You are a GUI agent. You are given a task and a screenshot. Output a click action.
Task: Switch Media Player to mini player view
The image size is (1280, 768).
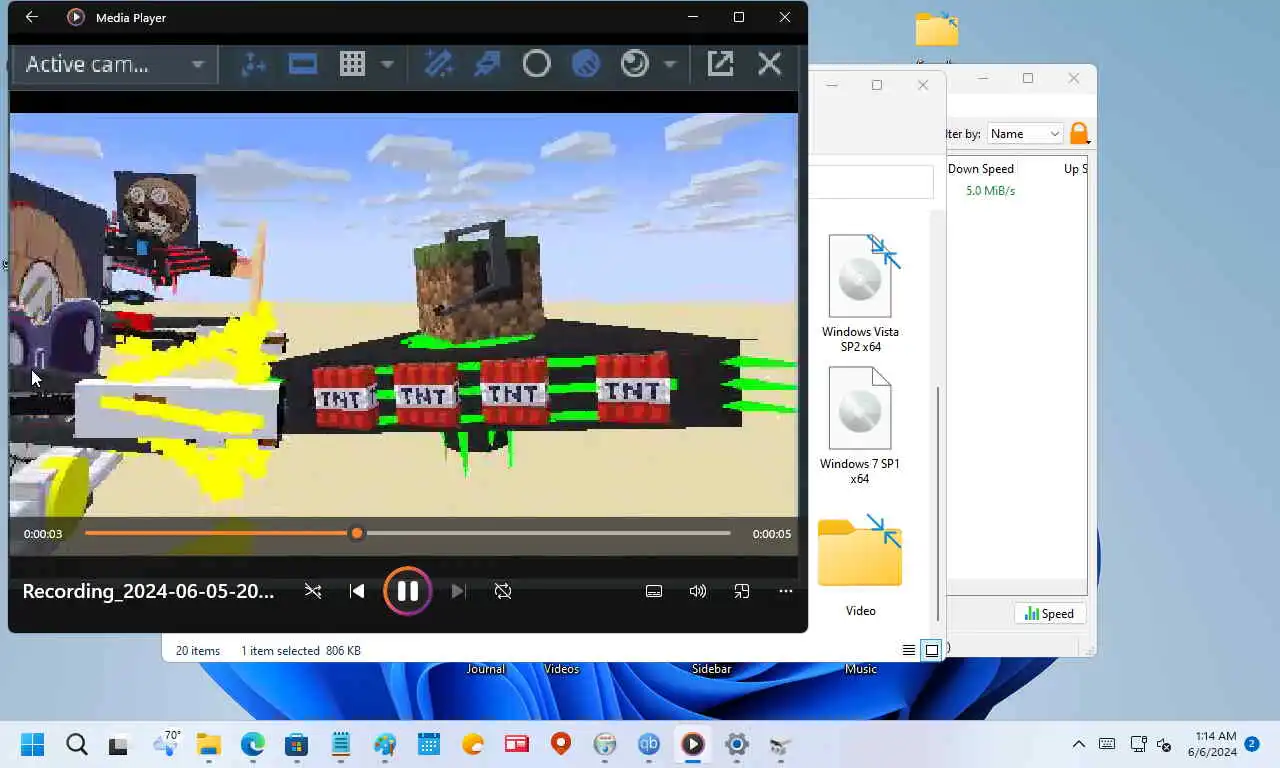742,591
